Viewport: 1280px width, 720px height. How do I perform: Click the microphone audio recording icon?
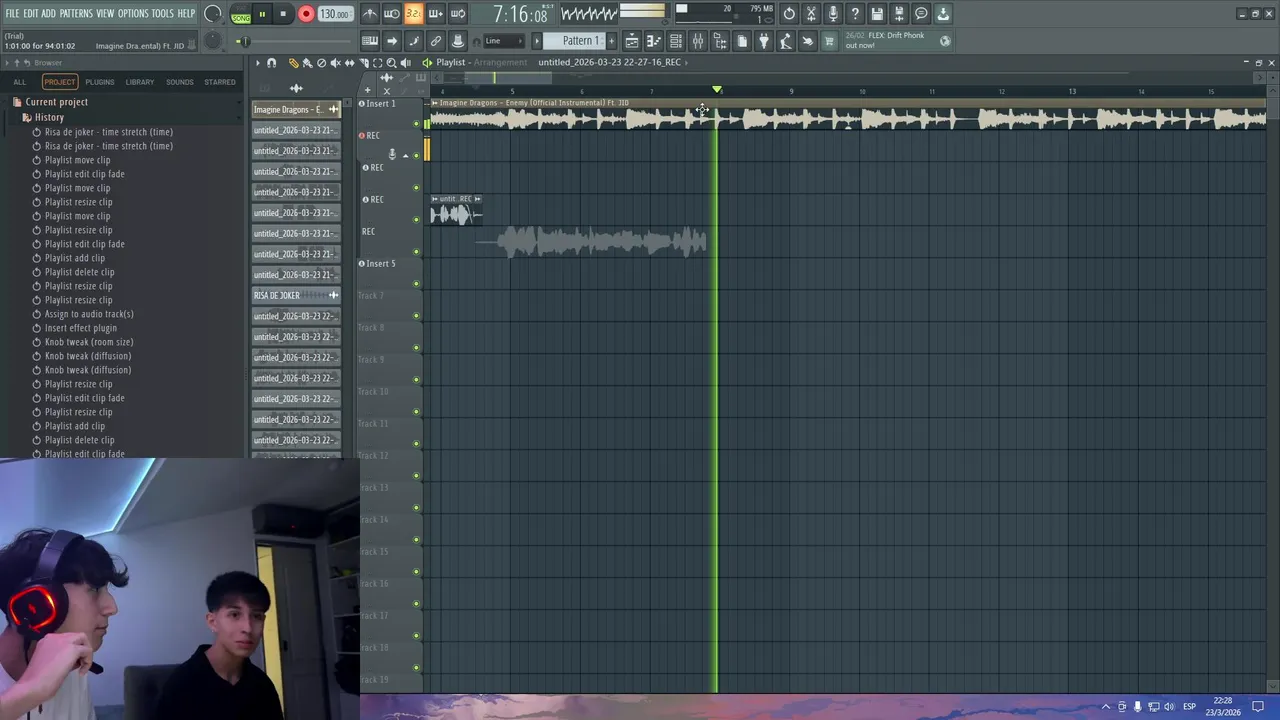coord(833,14)
